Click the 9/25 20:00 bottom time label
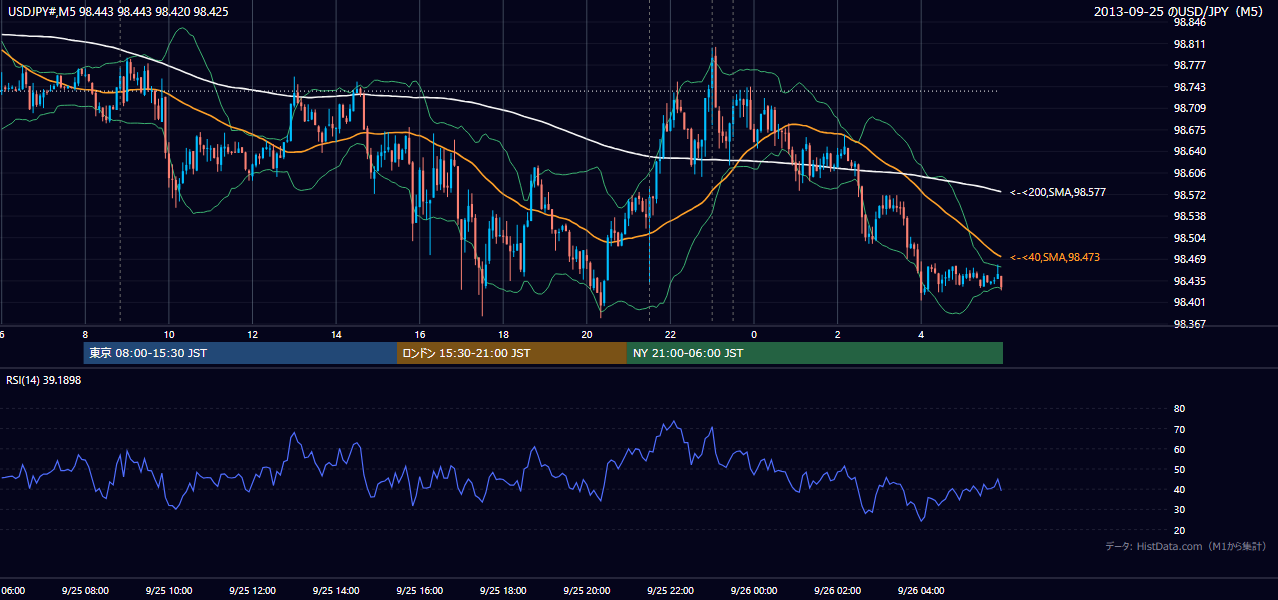 point(586,590)
